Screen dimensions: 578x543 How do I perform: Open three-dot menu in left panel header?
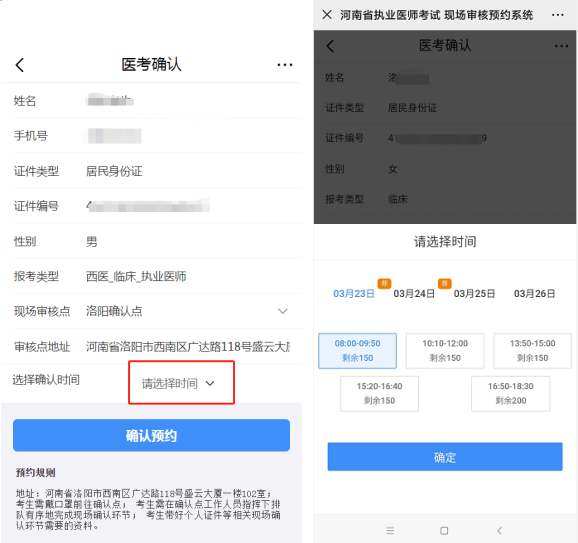[285, 65]
